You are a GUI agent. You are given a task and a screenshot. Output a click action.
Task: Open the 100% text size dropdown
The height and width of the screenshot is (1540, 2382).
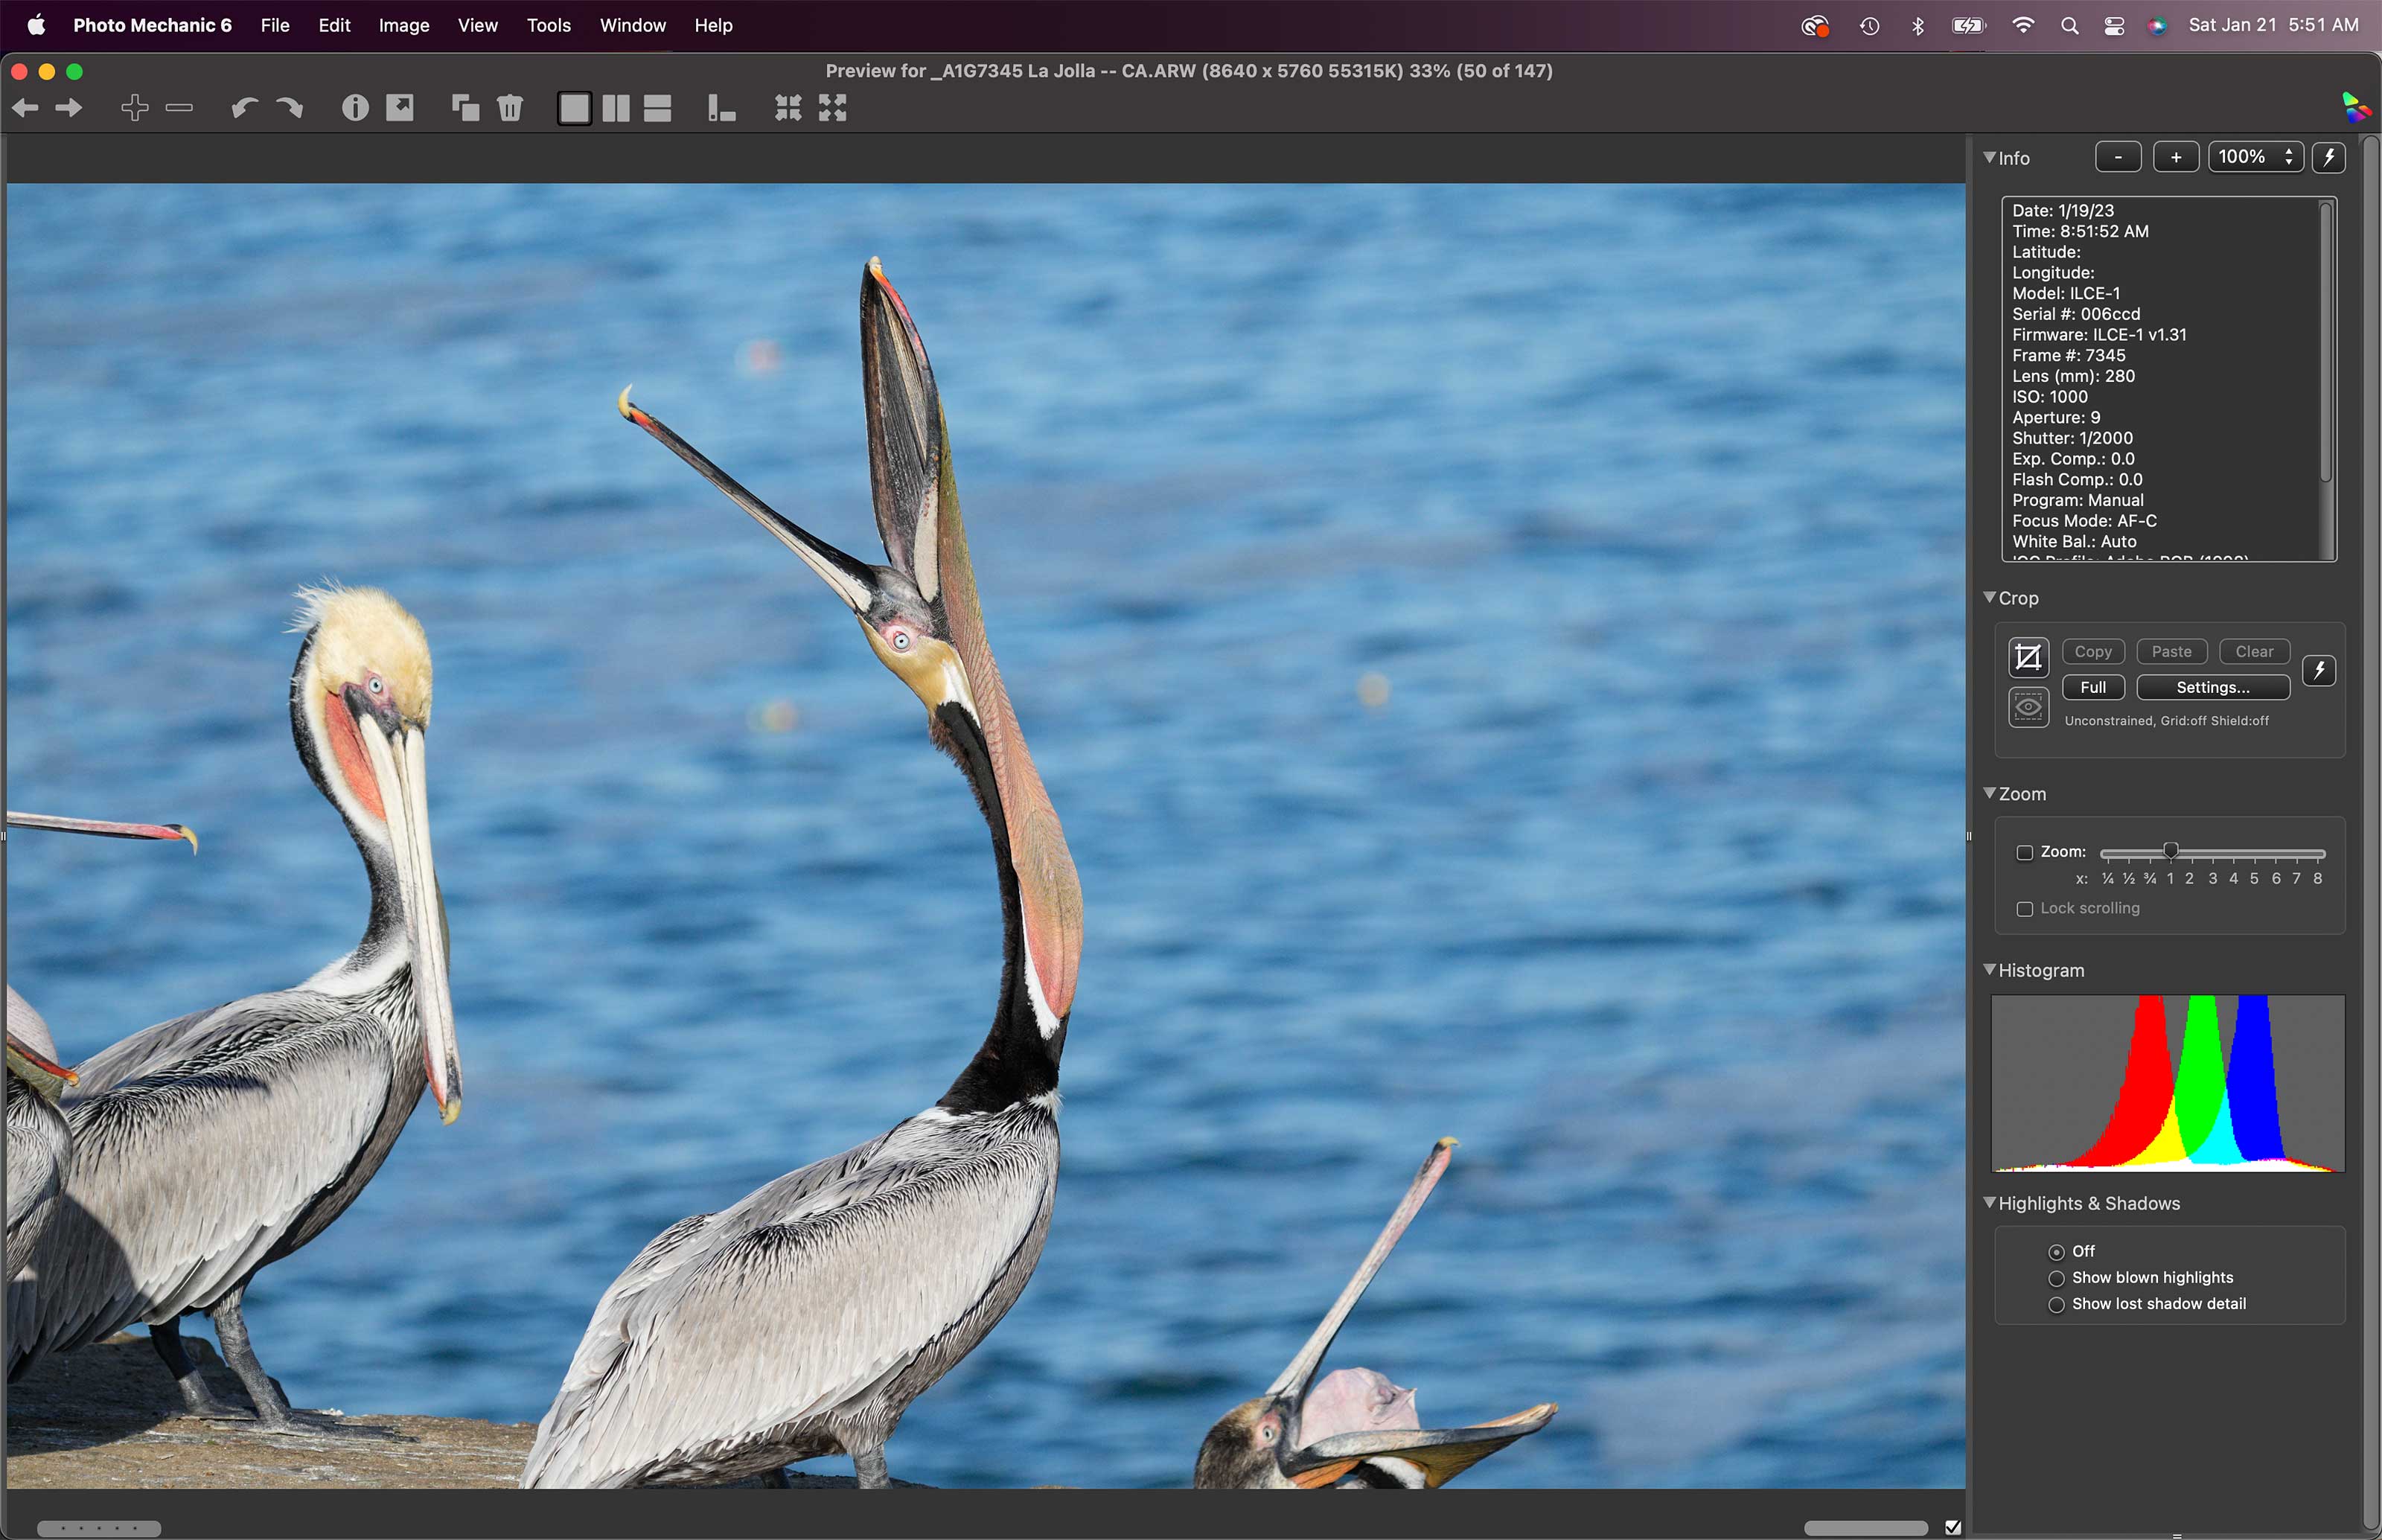(x=2255, y=157)
